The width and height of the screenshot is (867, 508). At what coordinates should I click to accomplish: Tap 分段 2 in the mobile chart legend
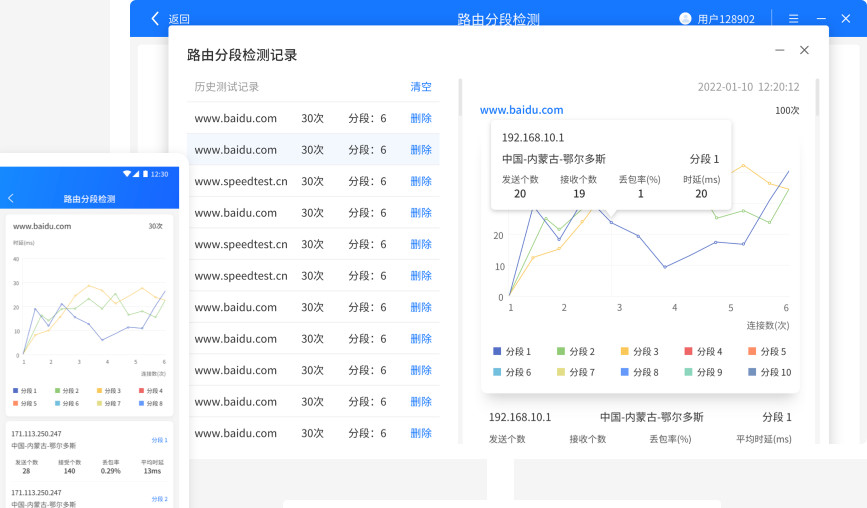click(67, 390)
